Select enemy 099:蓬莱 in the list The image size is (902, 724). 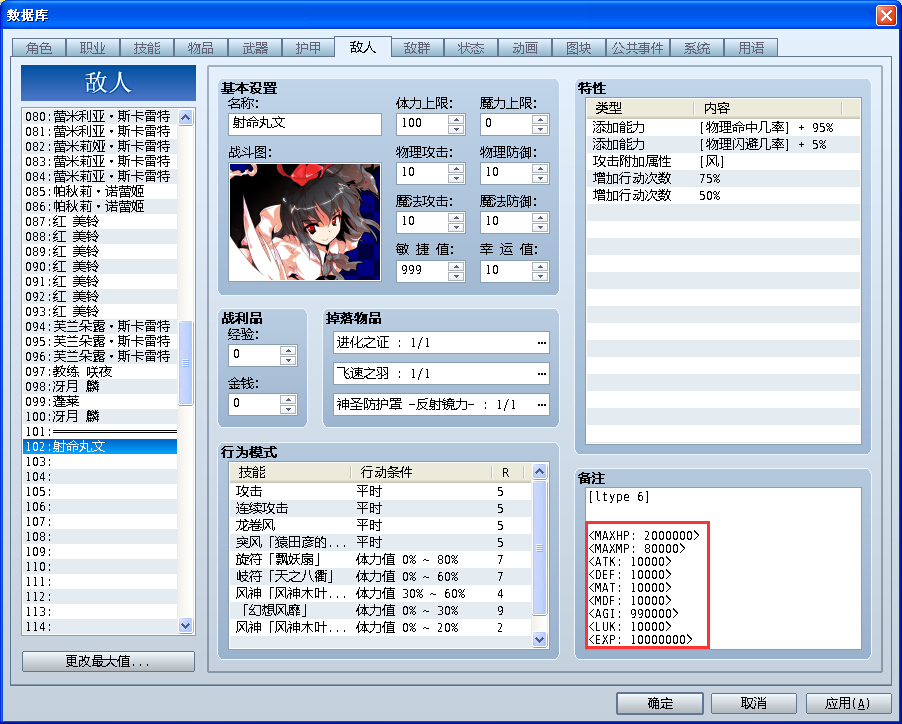click(x=100, y=401)
